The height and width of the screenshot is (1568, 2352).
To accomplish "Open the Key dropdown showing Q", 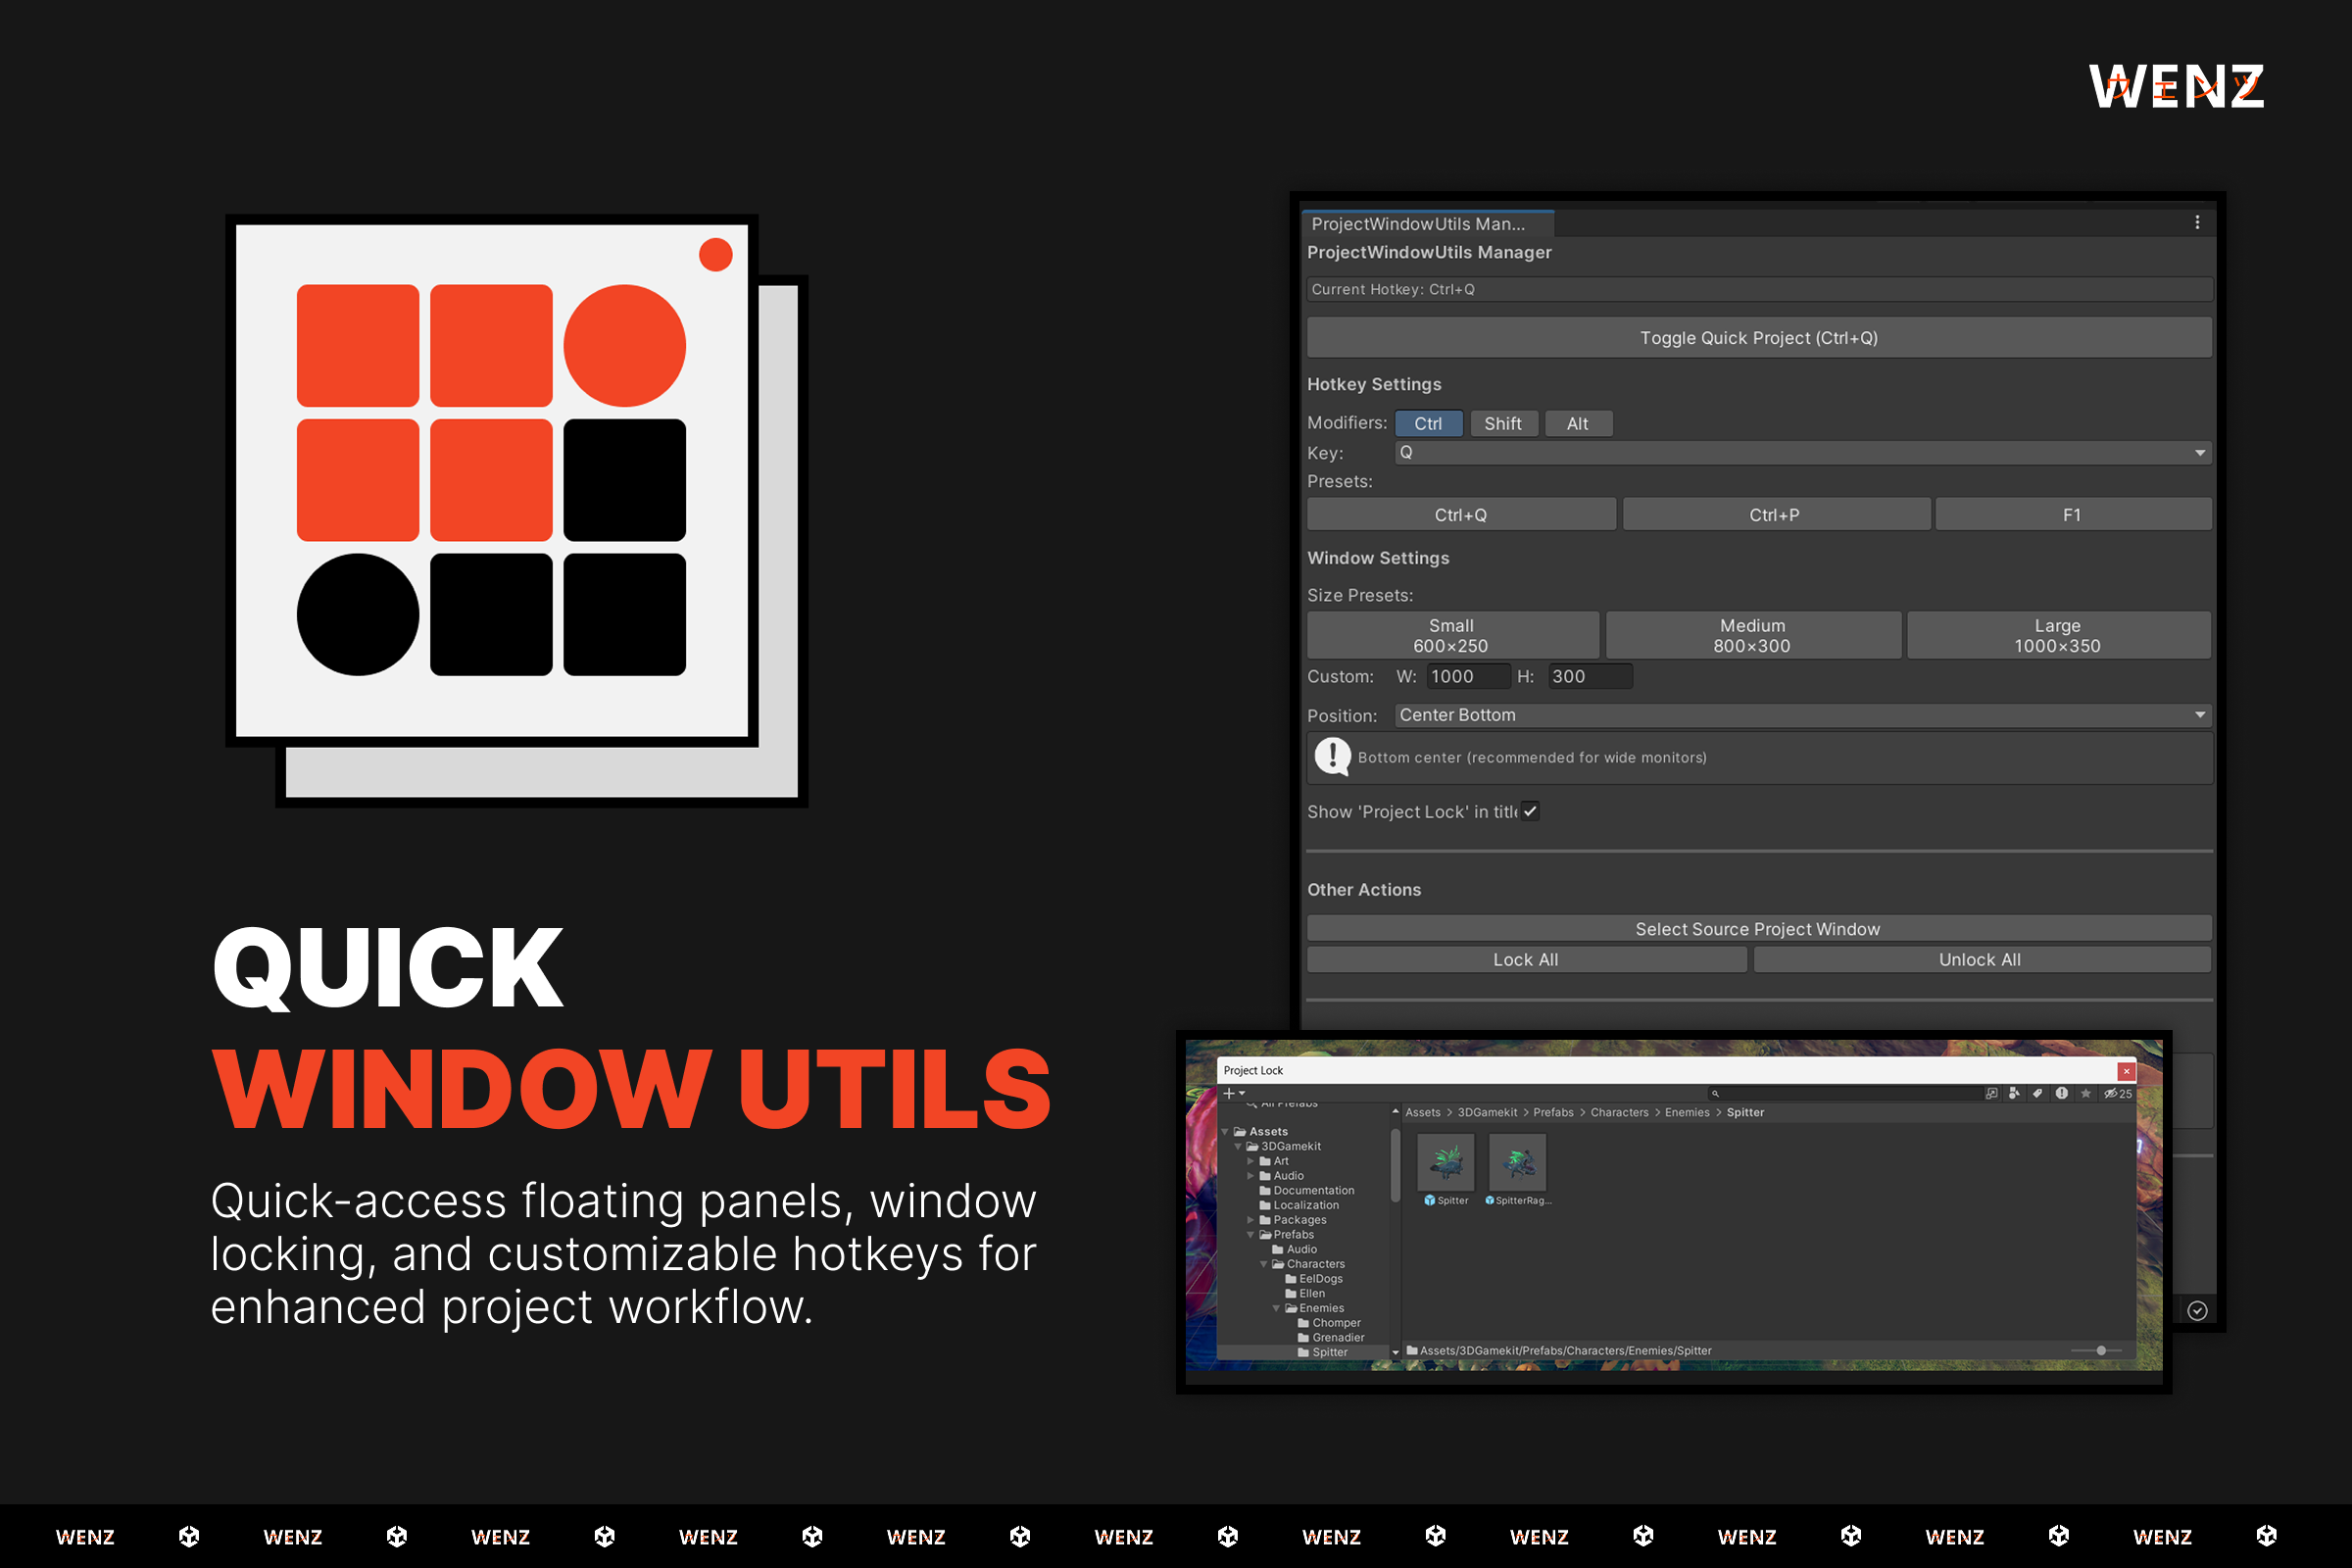I will (1802, 453).
